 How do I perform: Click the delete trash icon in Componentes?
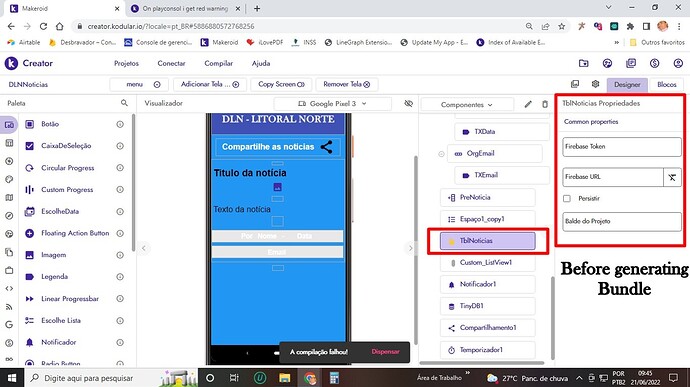click(545, 104)
